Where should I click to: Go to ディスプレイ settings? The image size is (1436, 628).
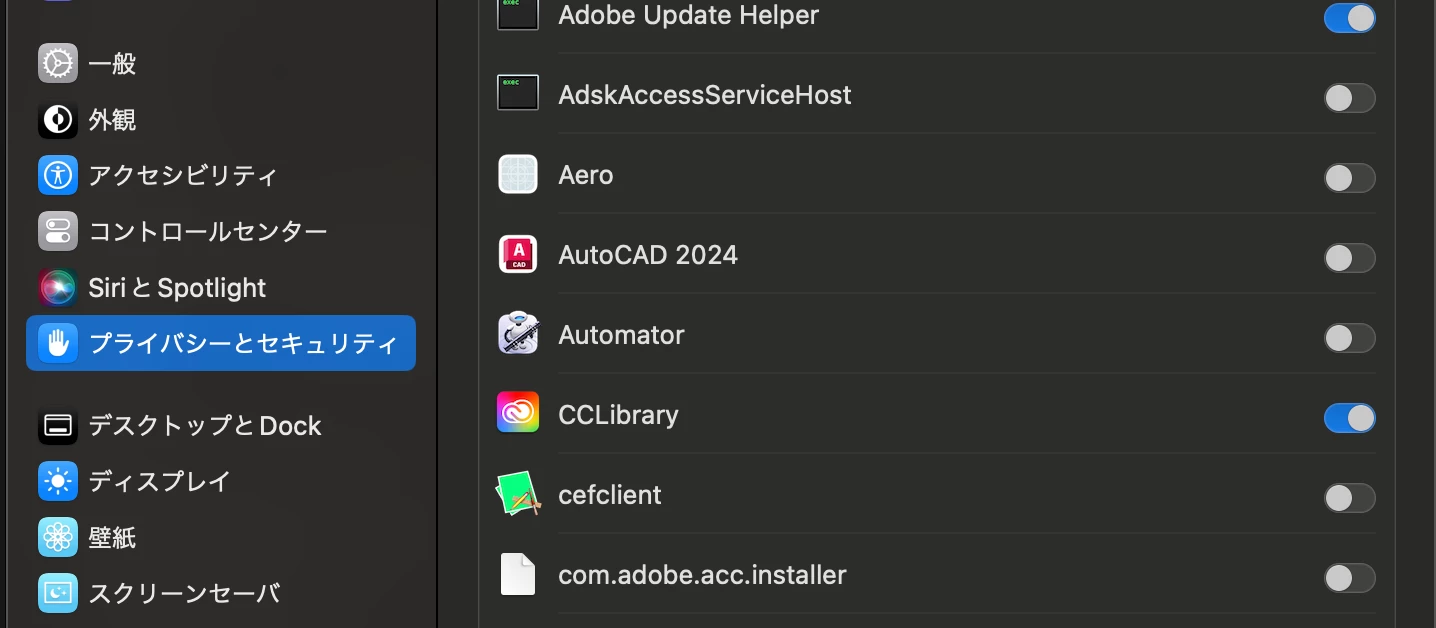221,482
